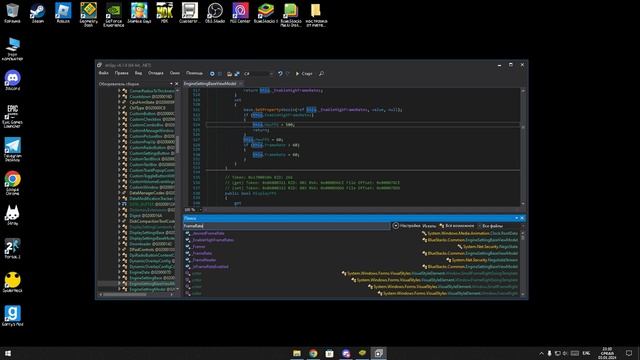Select the Telegram Desktop icon
640x360 pixels.
tap(12, 149)
